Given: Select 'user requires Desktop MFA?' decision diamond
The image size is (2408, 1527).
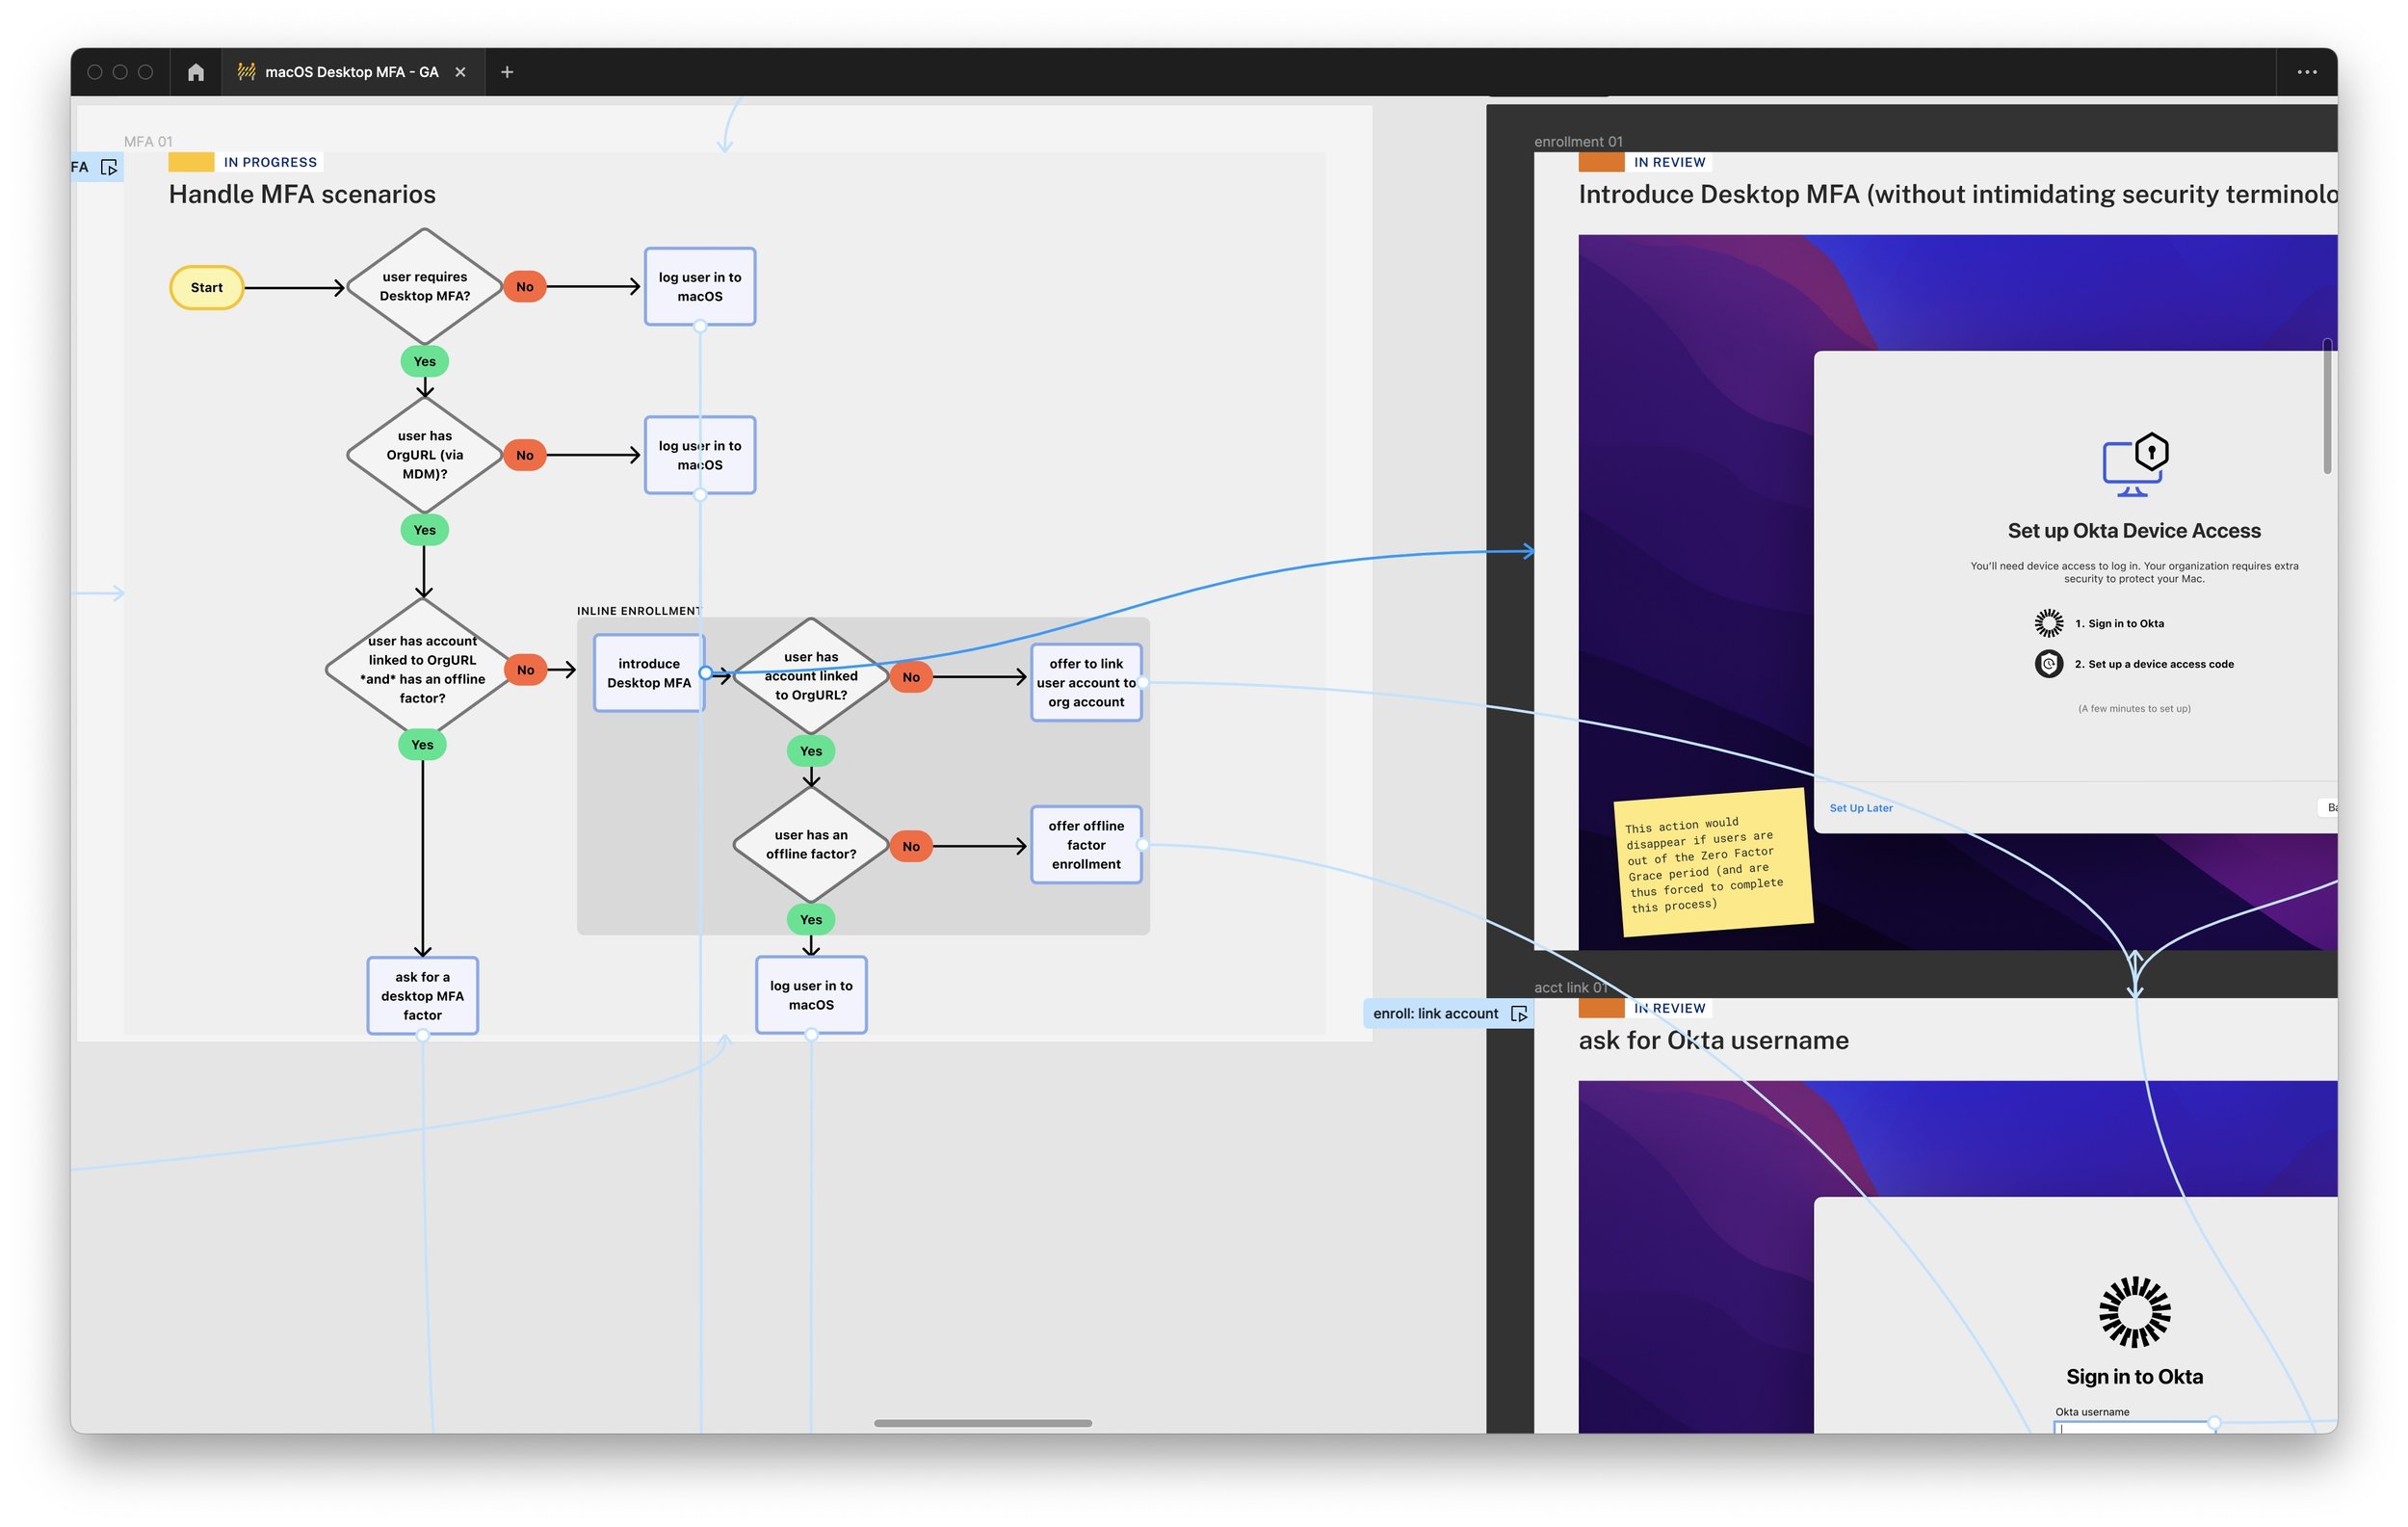Looking at the screenshot, I should coord(424,287).
